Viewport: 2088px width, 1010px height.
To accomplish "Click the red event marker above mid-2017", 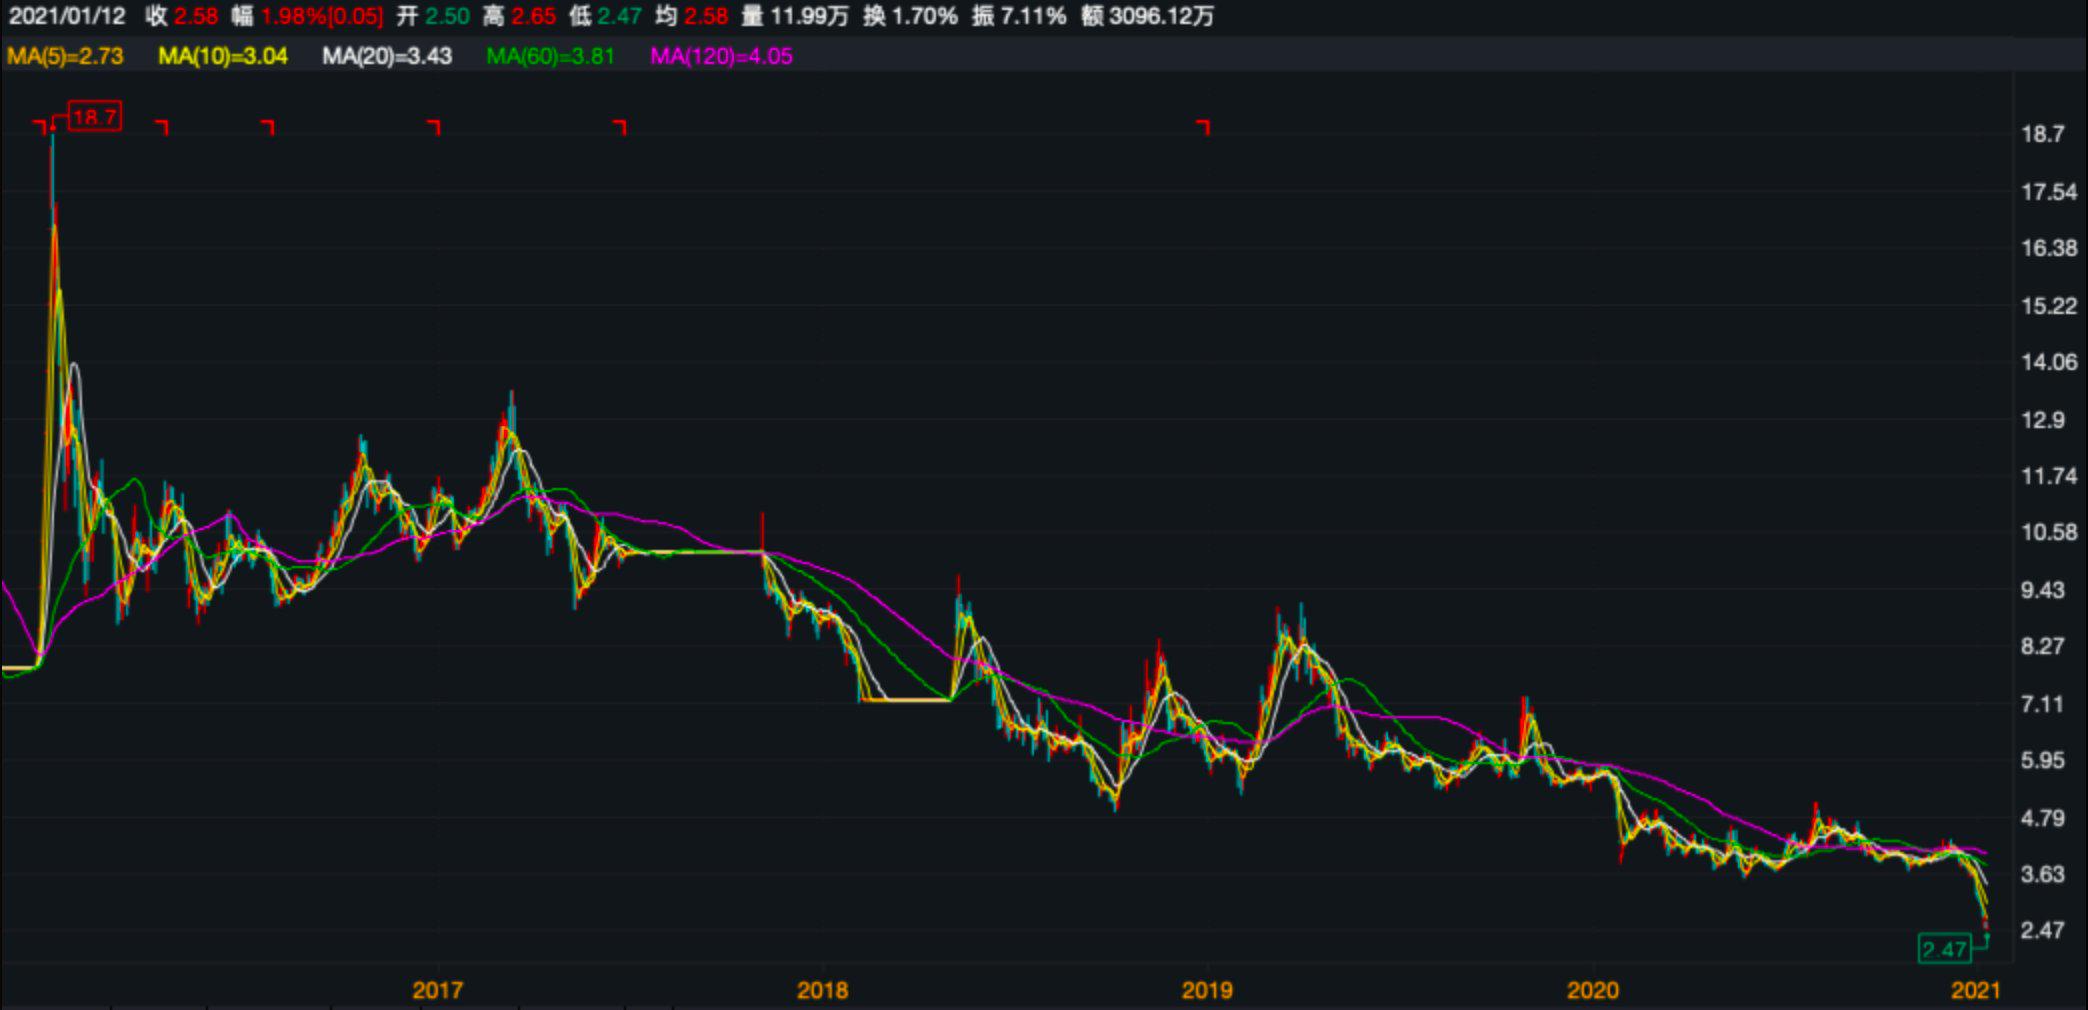I will click(x=621, y=126).
